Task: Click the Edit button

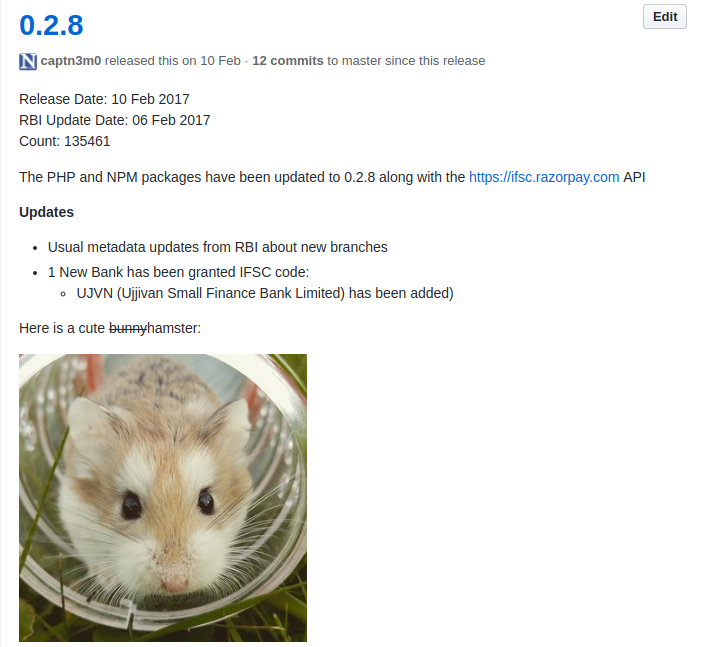Action: (664, 17)
